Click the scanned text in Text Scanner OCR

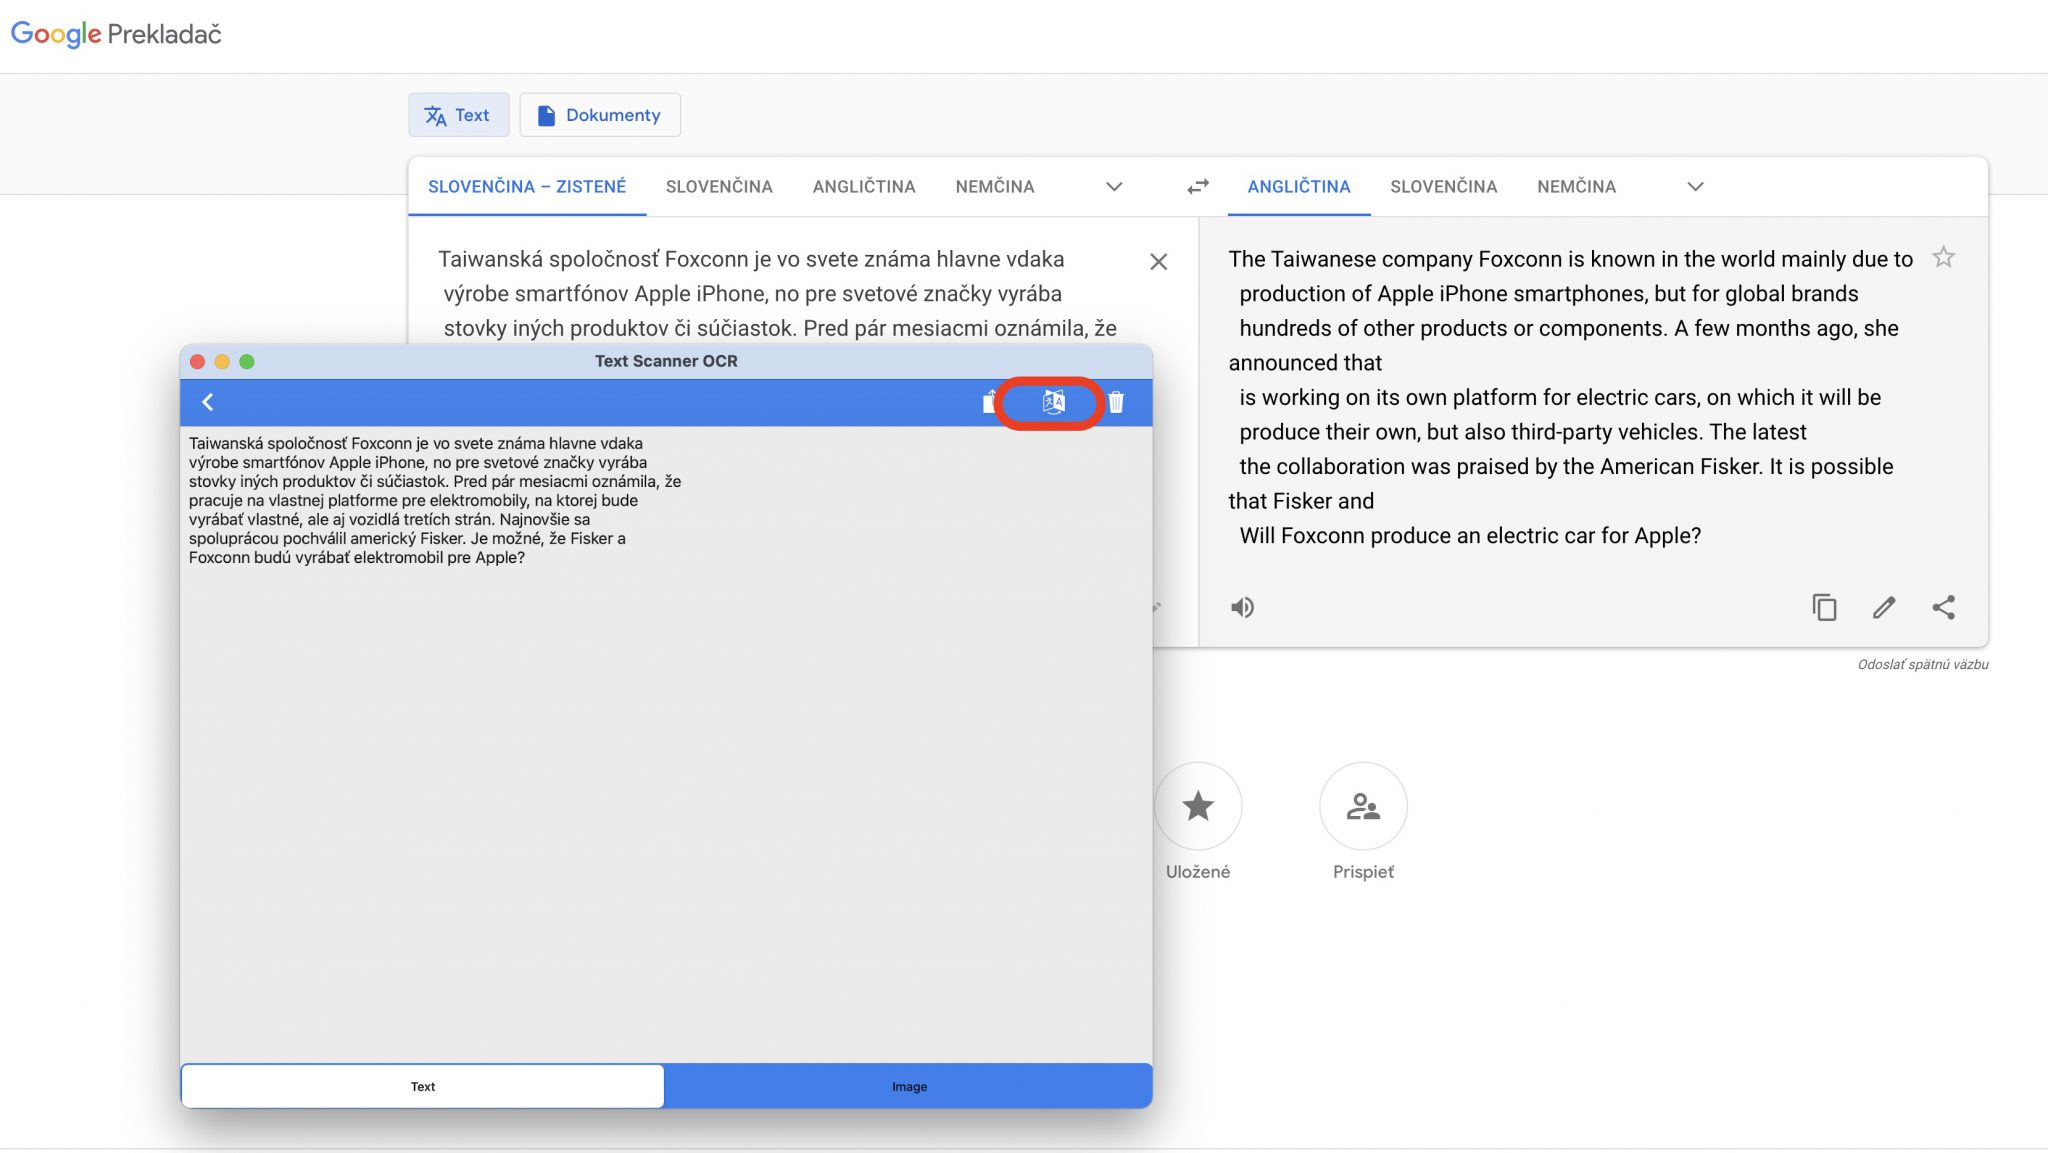pos(435,500)
